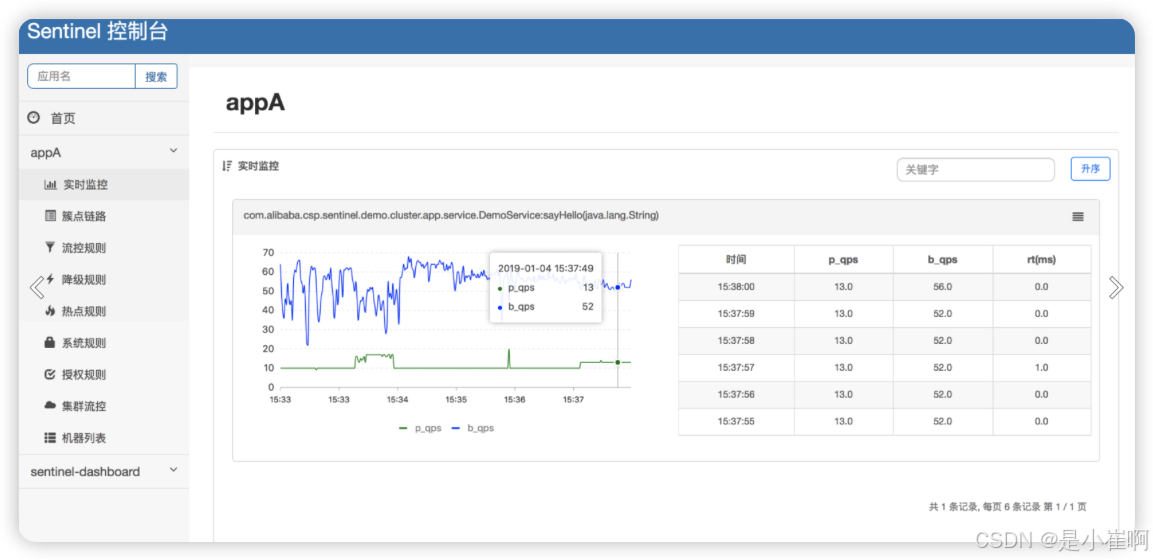Click the 15:37:58 time cell
Screen dimensions: 1153x560
tap(736, 341)
